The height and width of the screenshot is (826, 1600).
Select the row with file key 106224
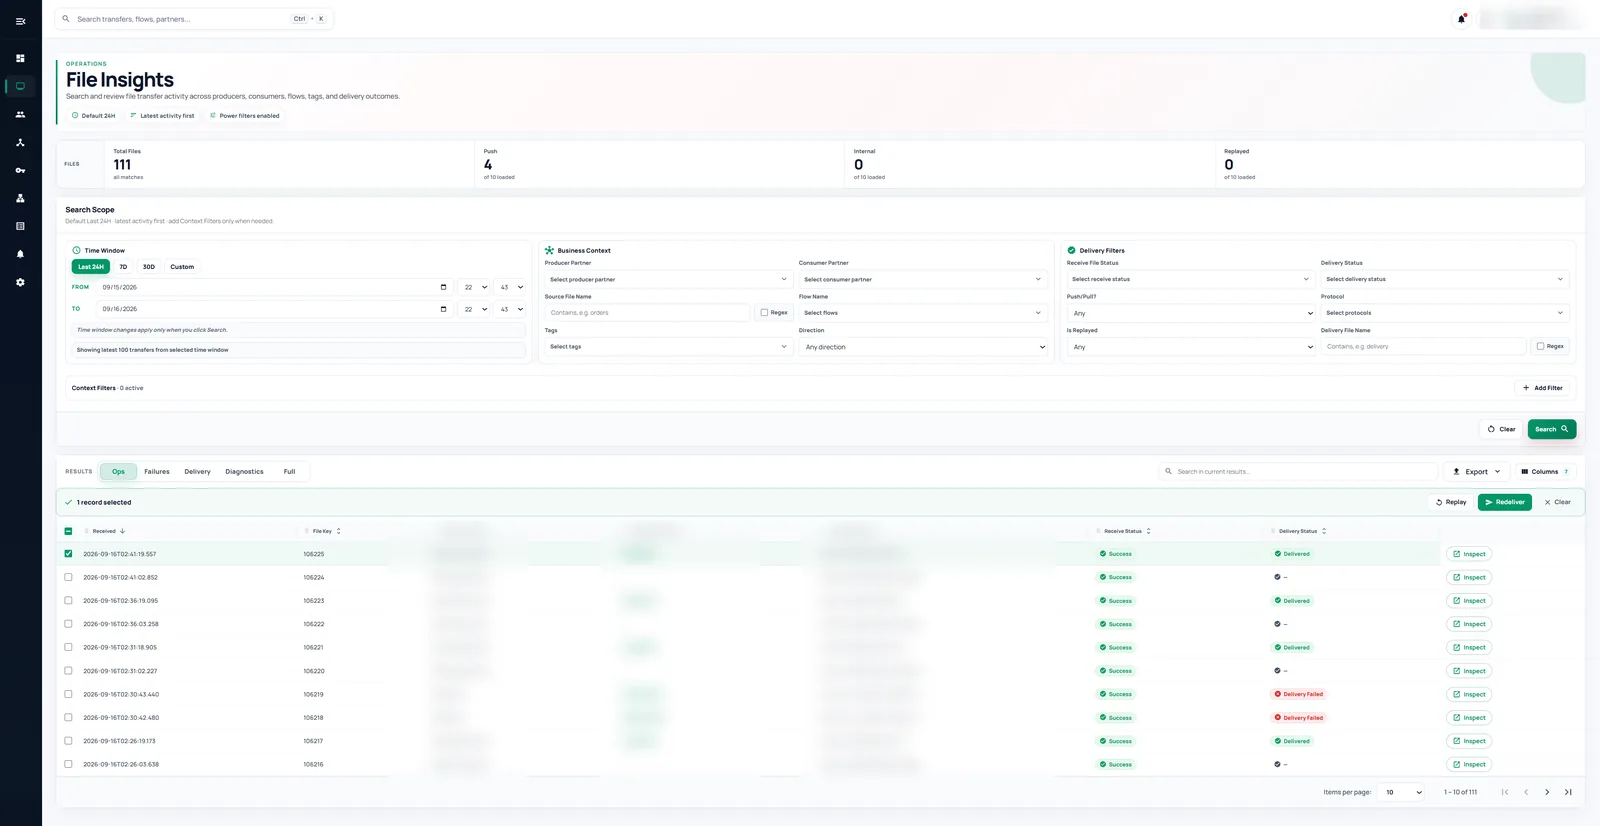click(68, 577)
